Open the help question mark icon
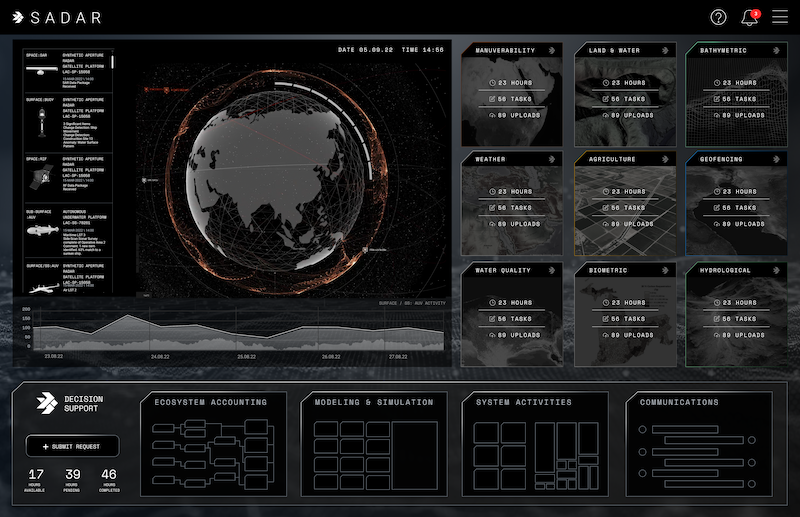The image size is (800, 517). click(x=718, y=17)
